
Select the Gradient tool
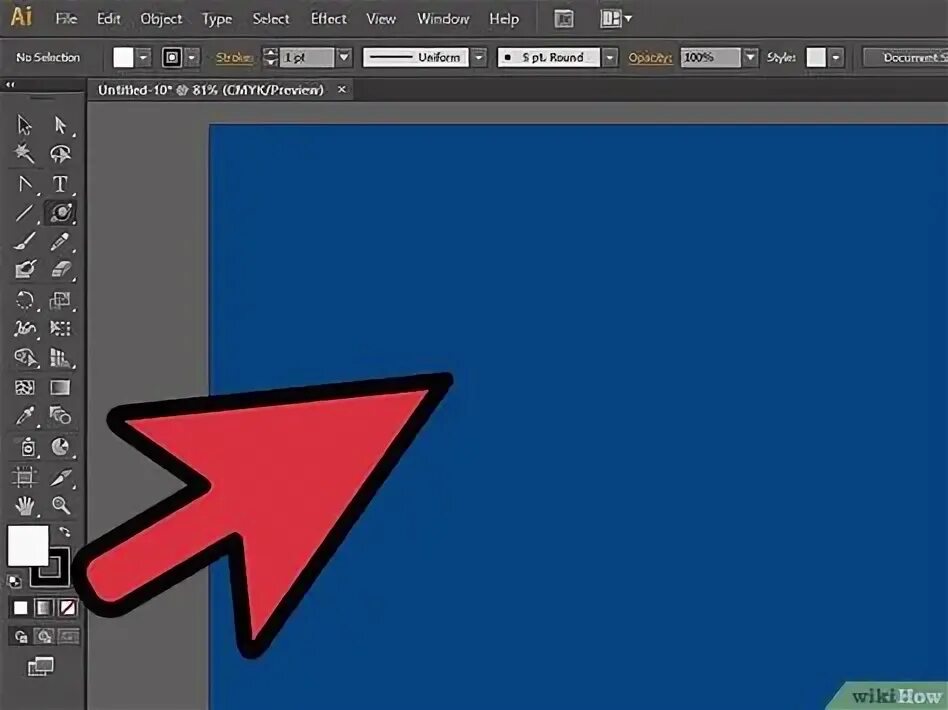tap(60, 387)
